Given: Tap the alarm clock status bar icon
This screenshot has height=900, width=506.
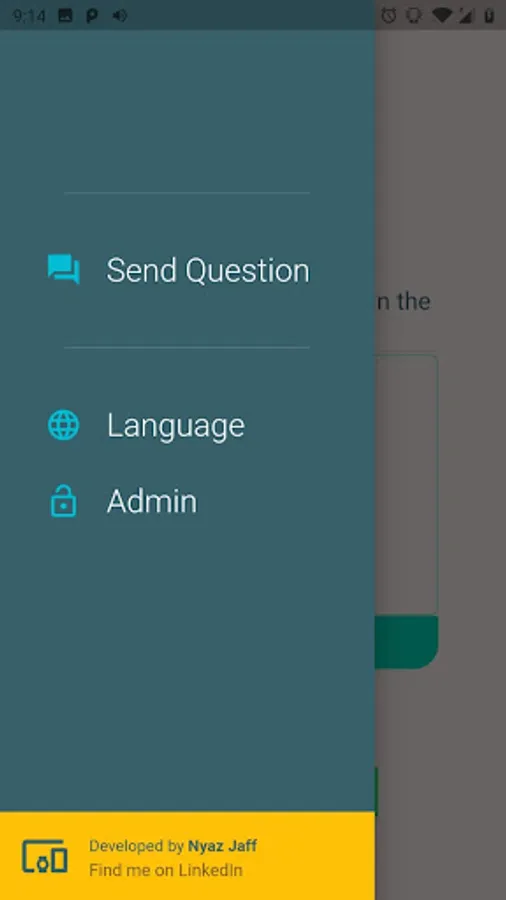Looking at the screenshot, I should tap(389, 15).
